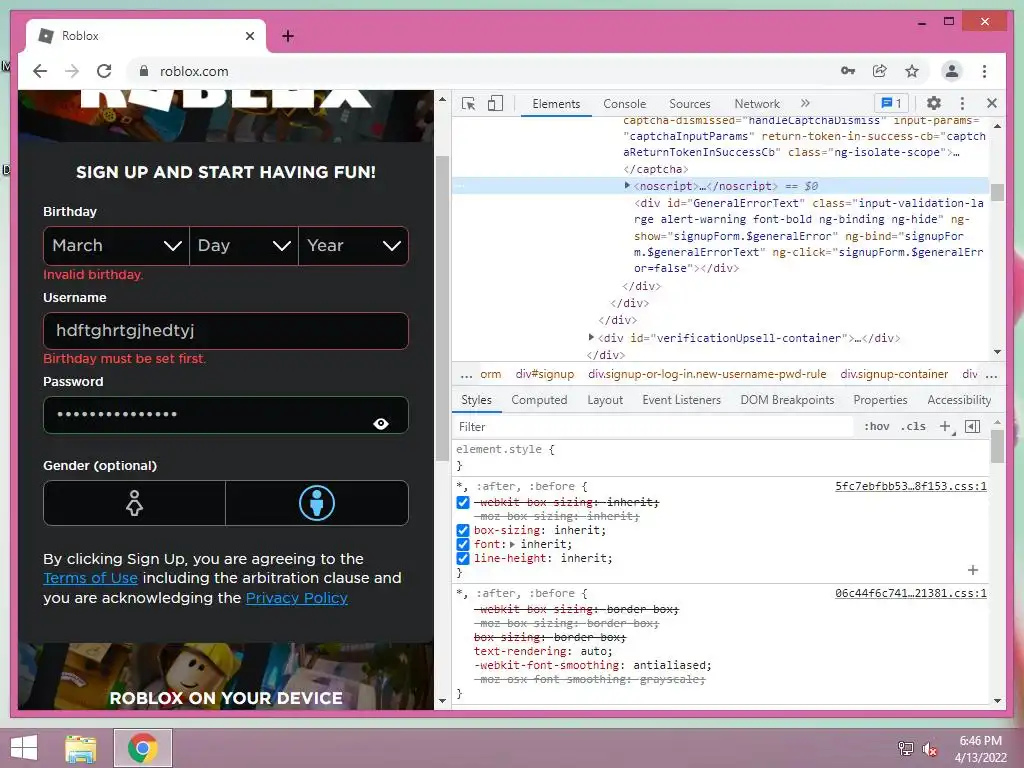The width and height of the screenshot is (1024, 768).
Task: Click the Password input field
Action: point(226,415)
